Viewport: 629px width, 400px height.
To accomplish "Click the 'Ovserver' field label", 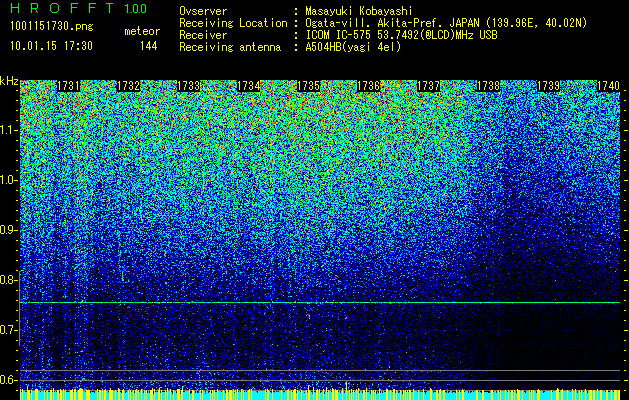I will point(203,11).
